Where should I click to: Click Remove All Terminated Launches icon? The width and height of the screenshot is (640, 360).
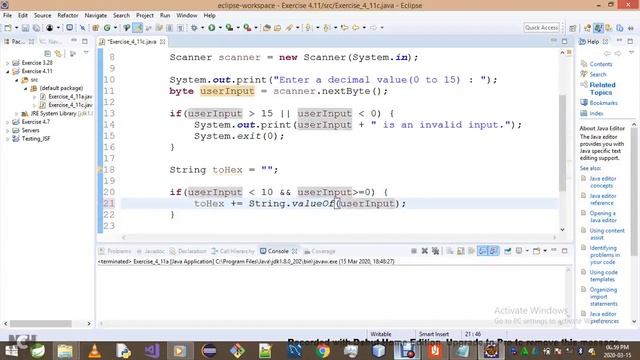click(436, 251)
